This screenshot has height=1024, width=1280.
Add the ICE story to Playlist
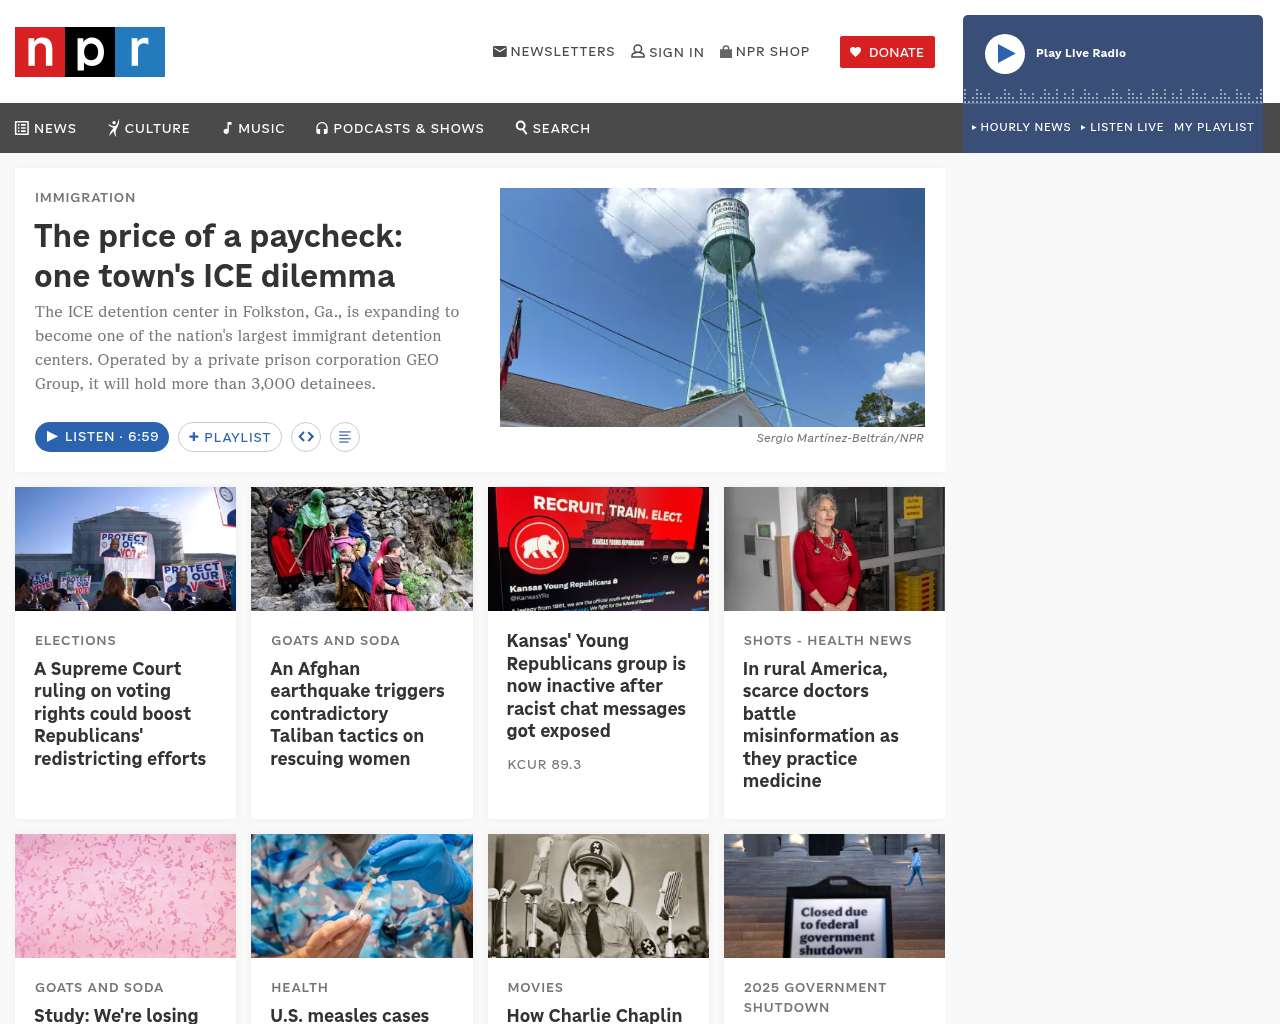(230, 437)
